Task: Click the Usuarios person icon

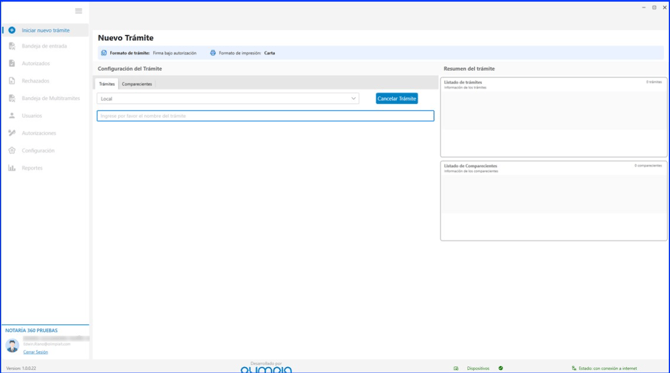Action: coord(12,116)
